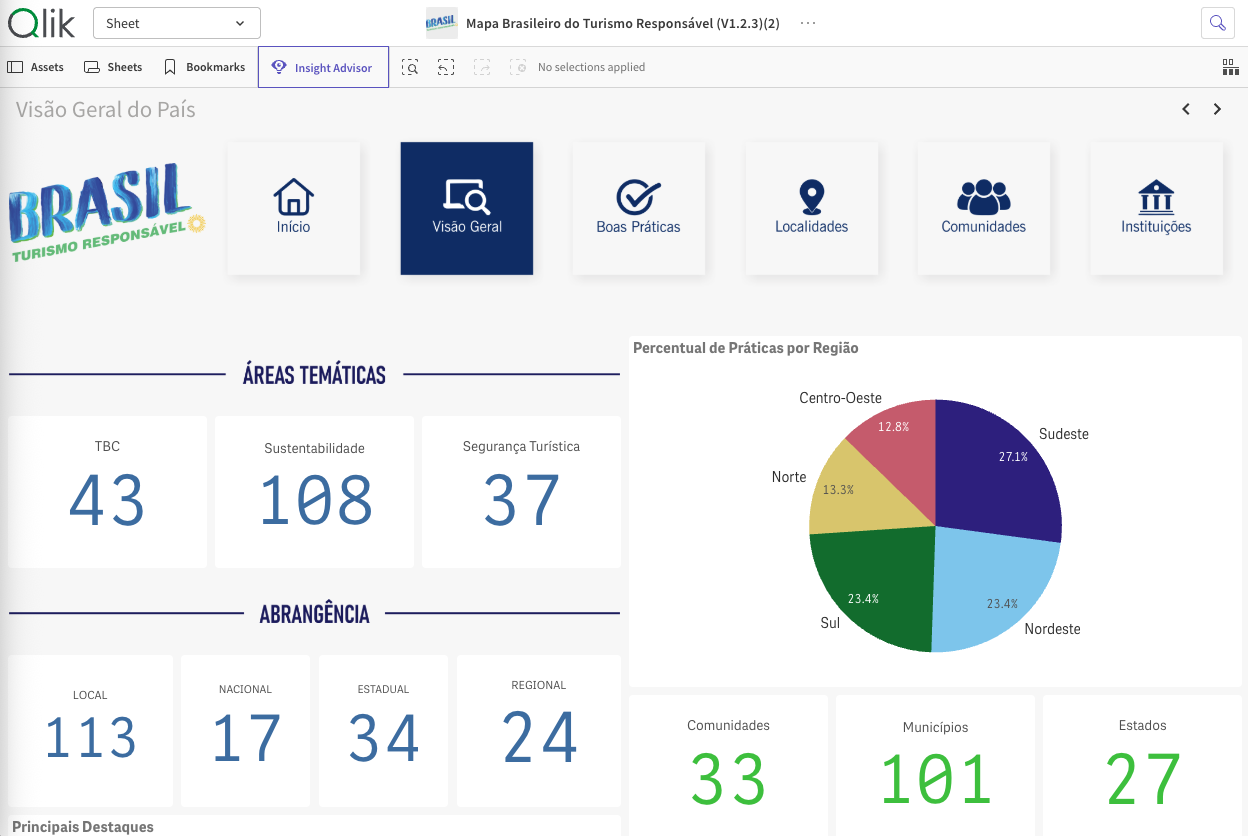This screenshot has width=1248, height=836.
Task: Open the sheet grid view icon
Action: pyautogui.click(x=1230, y=67)
